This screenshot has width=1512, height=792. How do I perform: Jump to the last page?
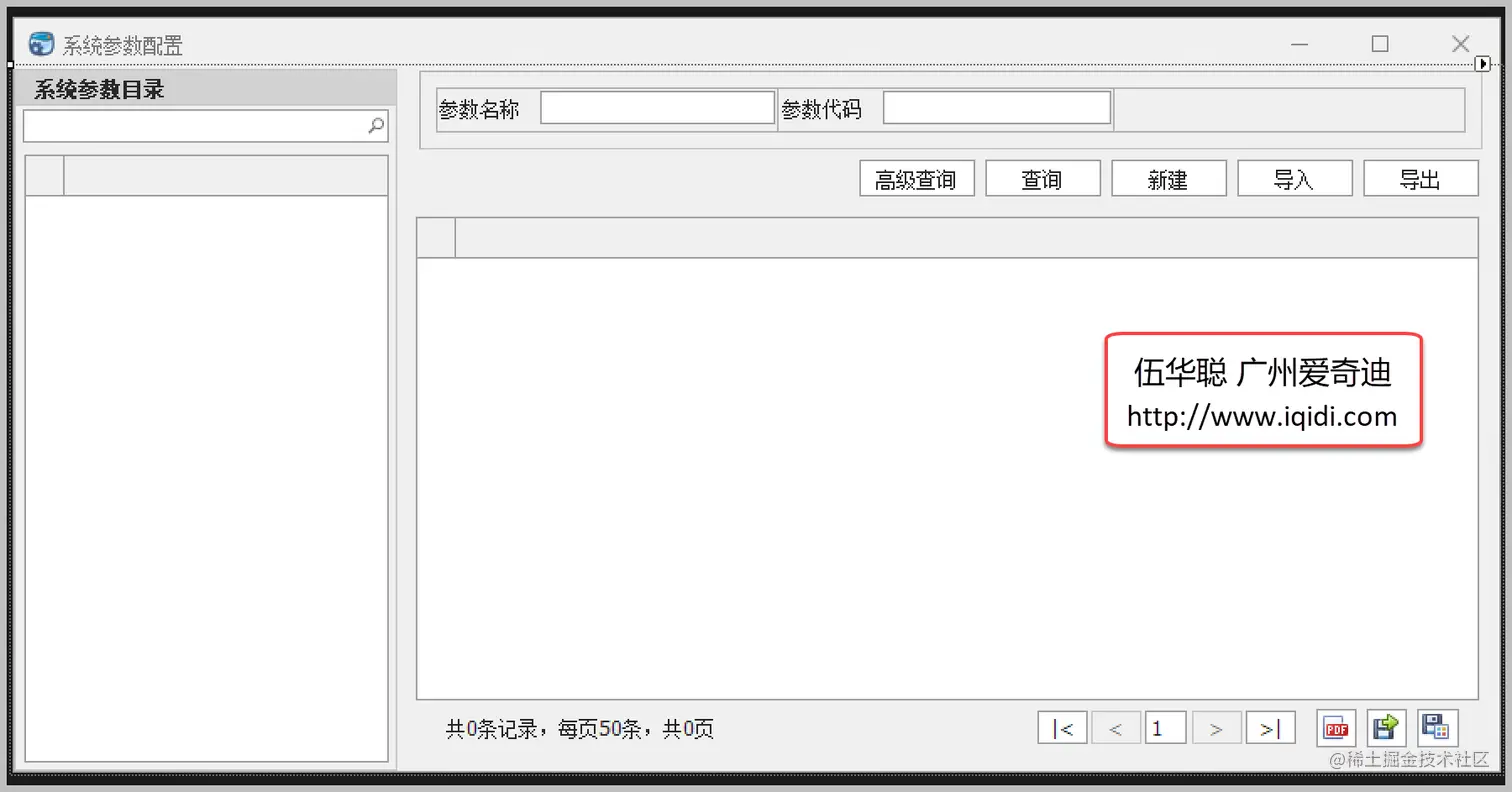(1271, 728)
